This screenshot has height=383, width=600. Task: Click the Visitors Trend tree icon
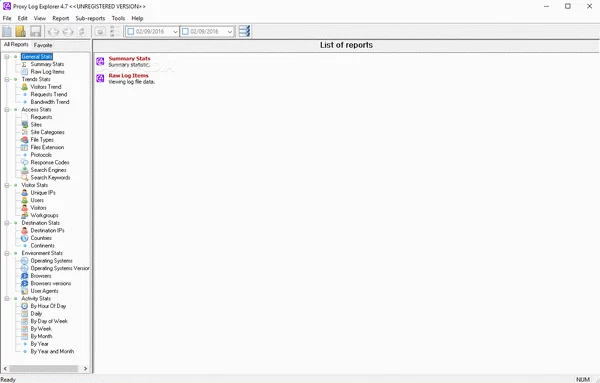24,87
